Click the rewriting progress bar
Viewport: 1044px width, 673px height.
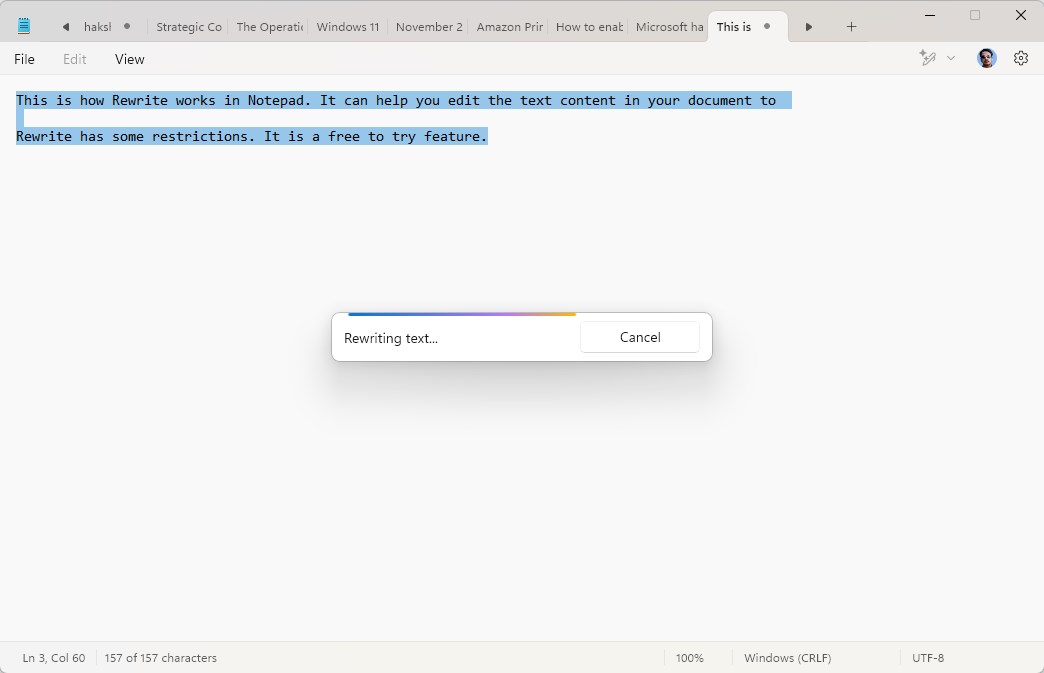pyautogui.click(x=462, y=314)
